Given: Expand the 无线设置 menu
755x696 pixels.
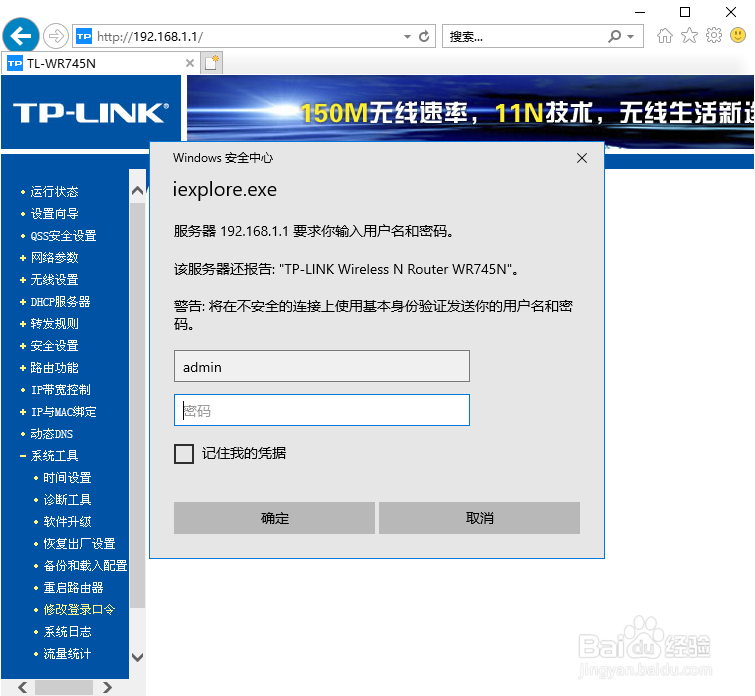Looking at the screenshot, I should (54, 279).
